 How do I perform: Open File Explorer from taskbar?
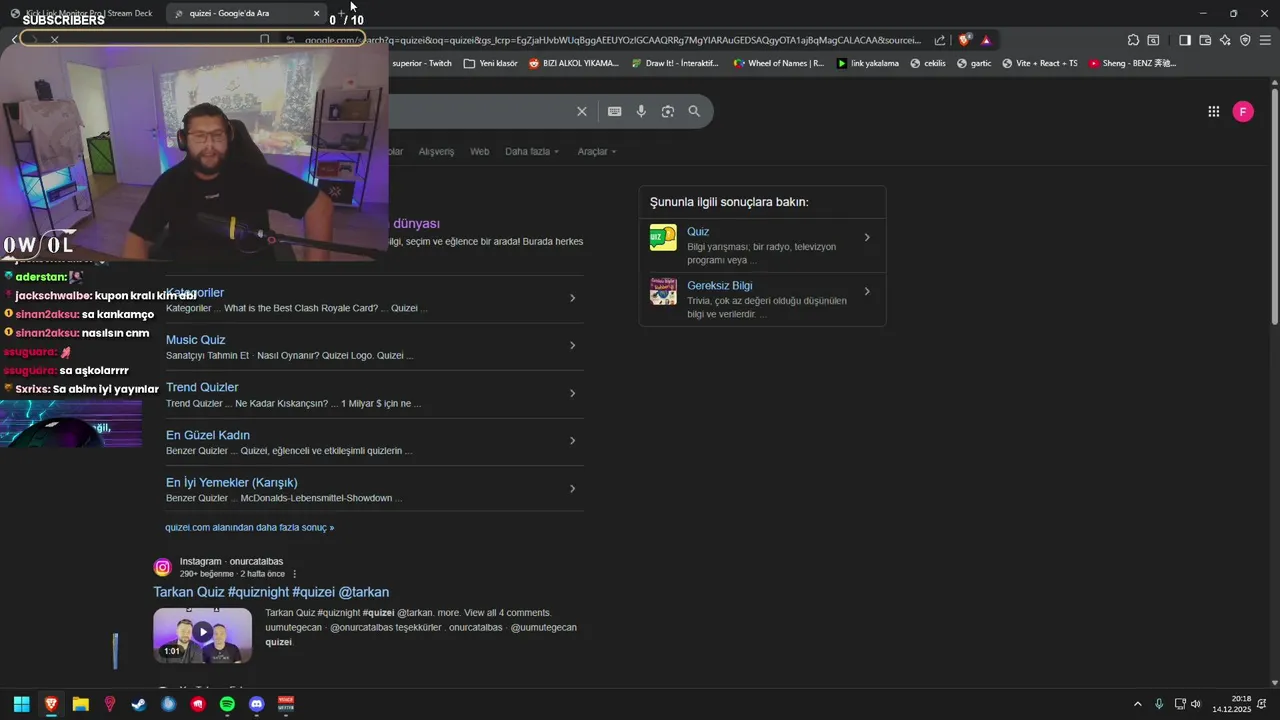coord(81,704)
